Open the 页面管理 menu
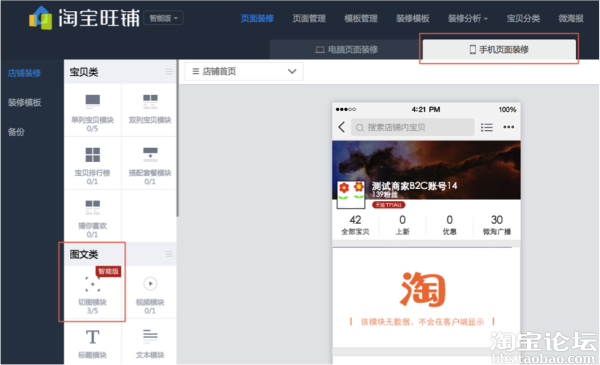Screen dimensions: 600x365 [309, 18]
